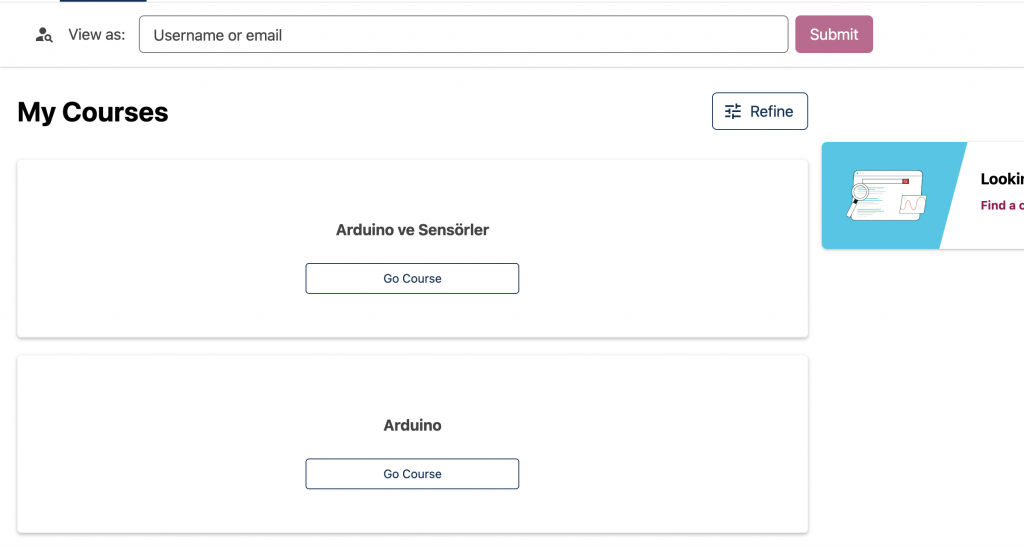Click the Refine filter sliders icon
Image resolution: width=1024 pixels, height=547 pixels.
tap(733, 112)
